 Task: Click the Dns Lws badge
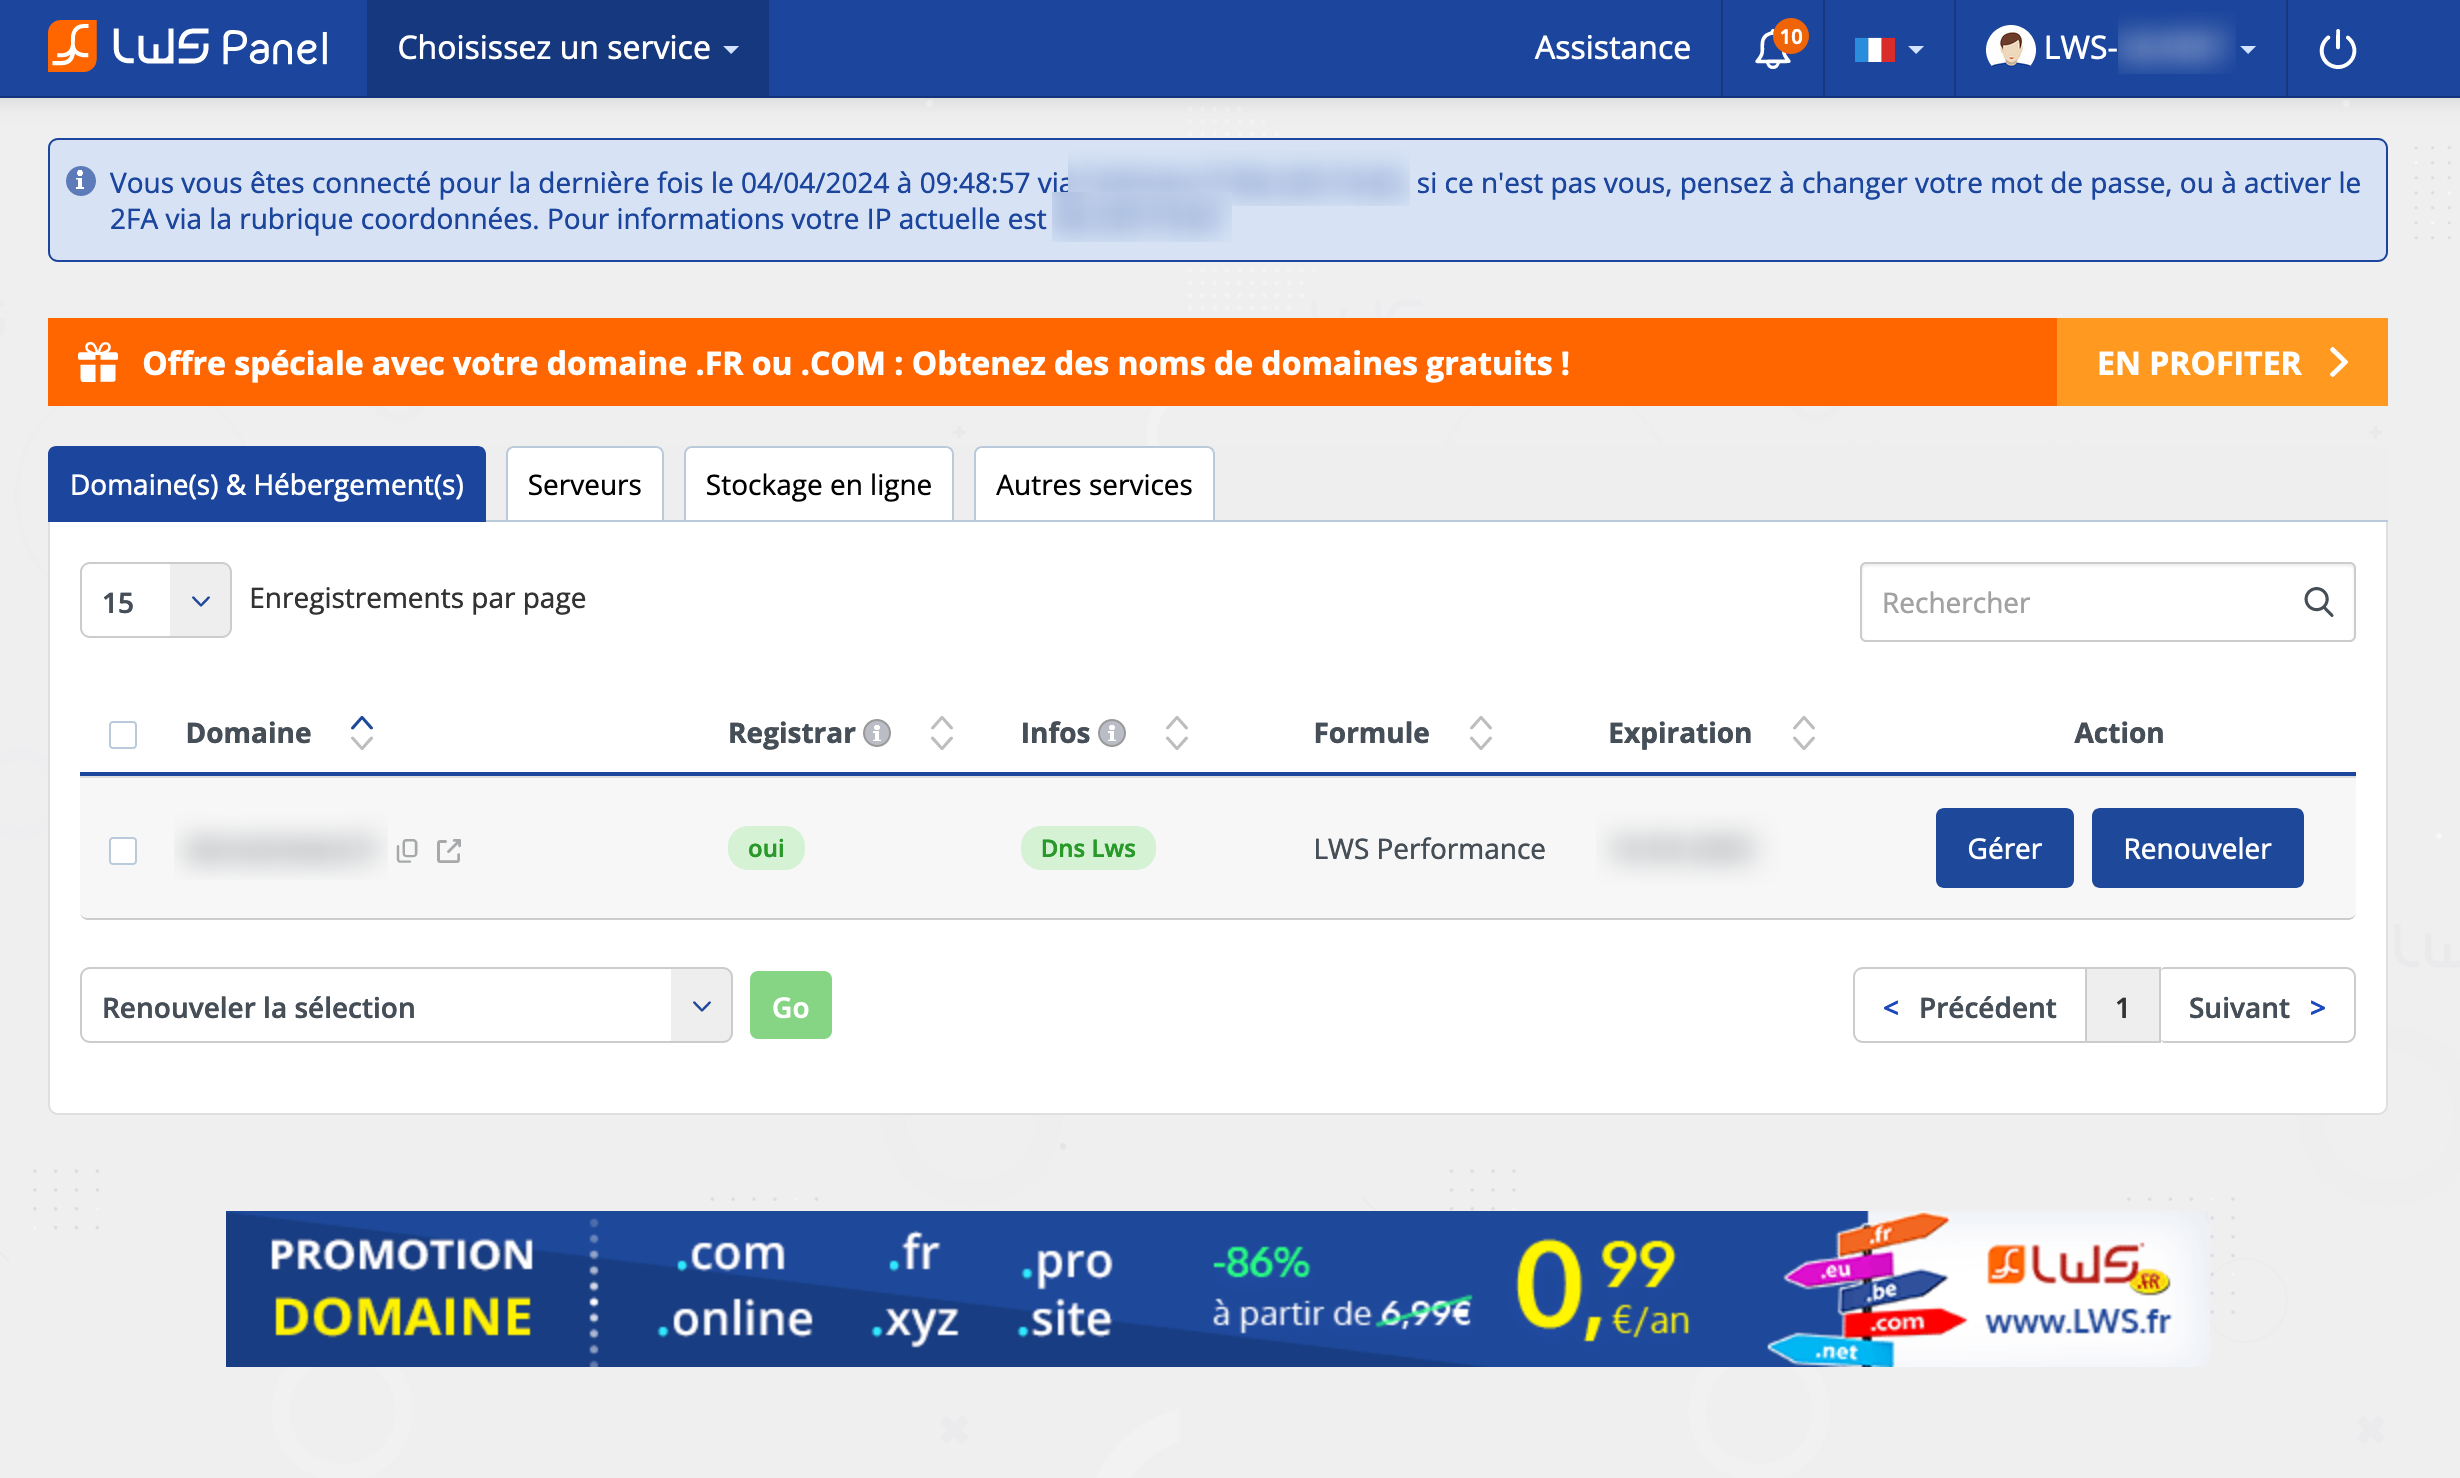1088,849
